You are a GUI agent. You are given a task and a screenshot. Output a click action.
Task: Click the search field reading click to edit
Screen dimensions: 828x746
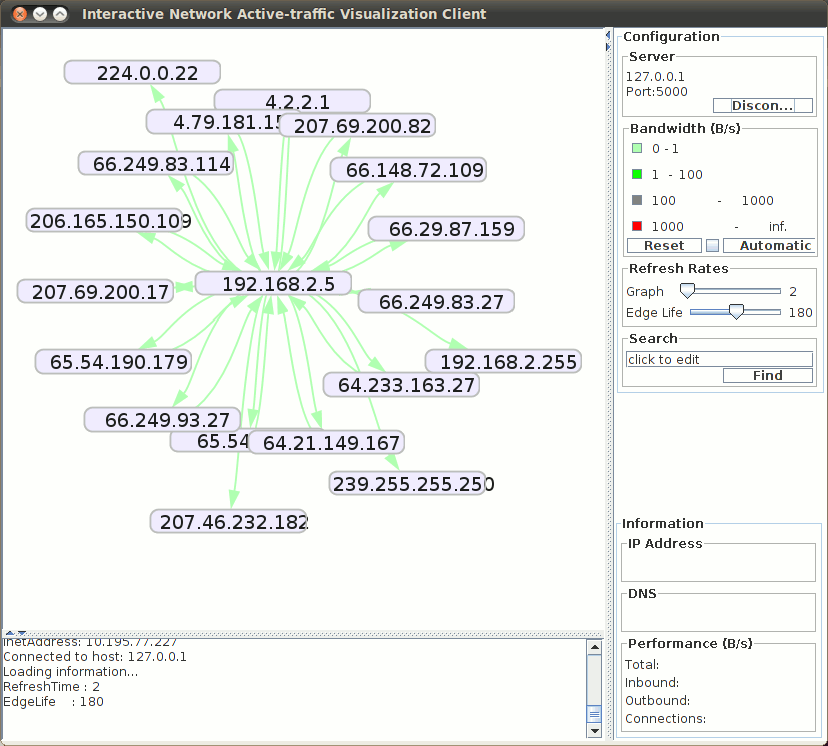click(x=718, y=359)
